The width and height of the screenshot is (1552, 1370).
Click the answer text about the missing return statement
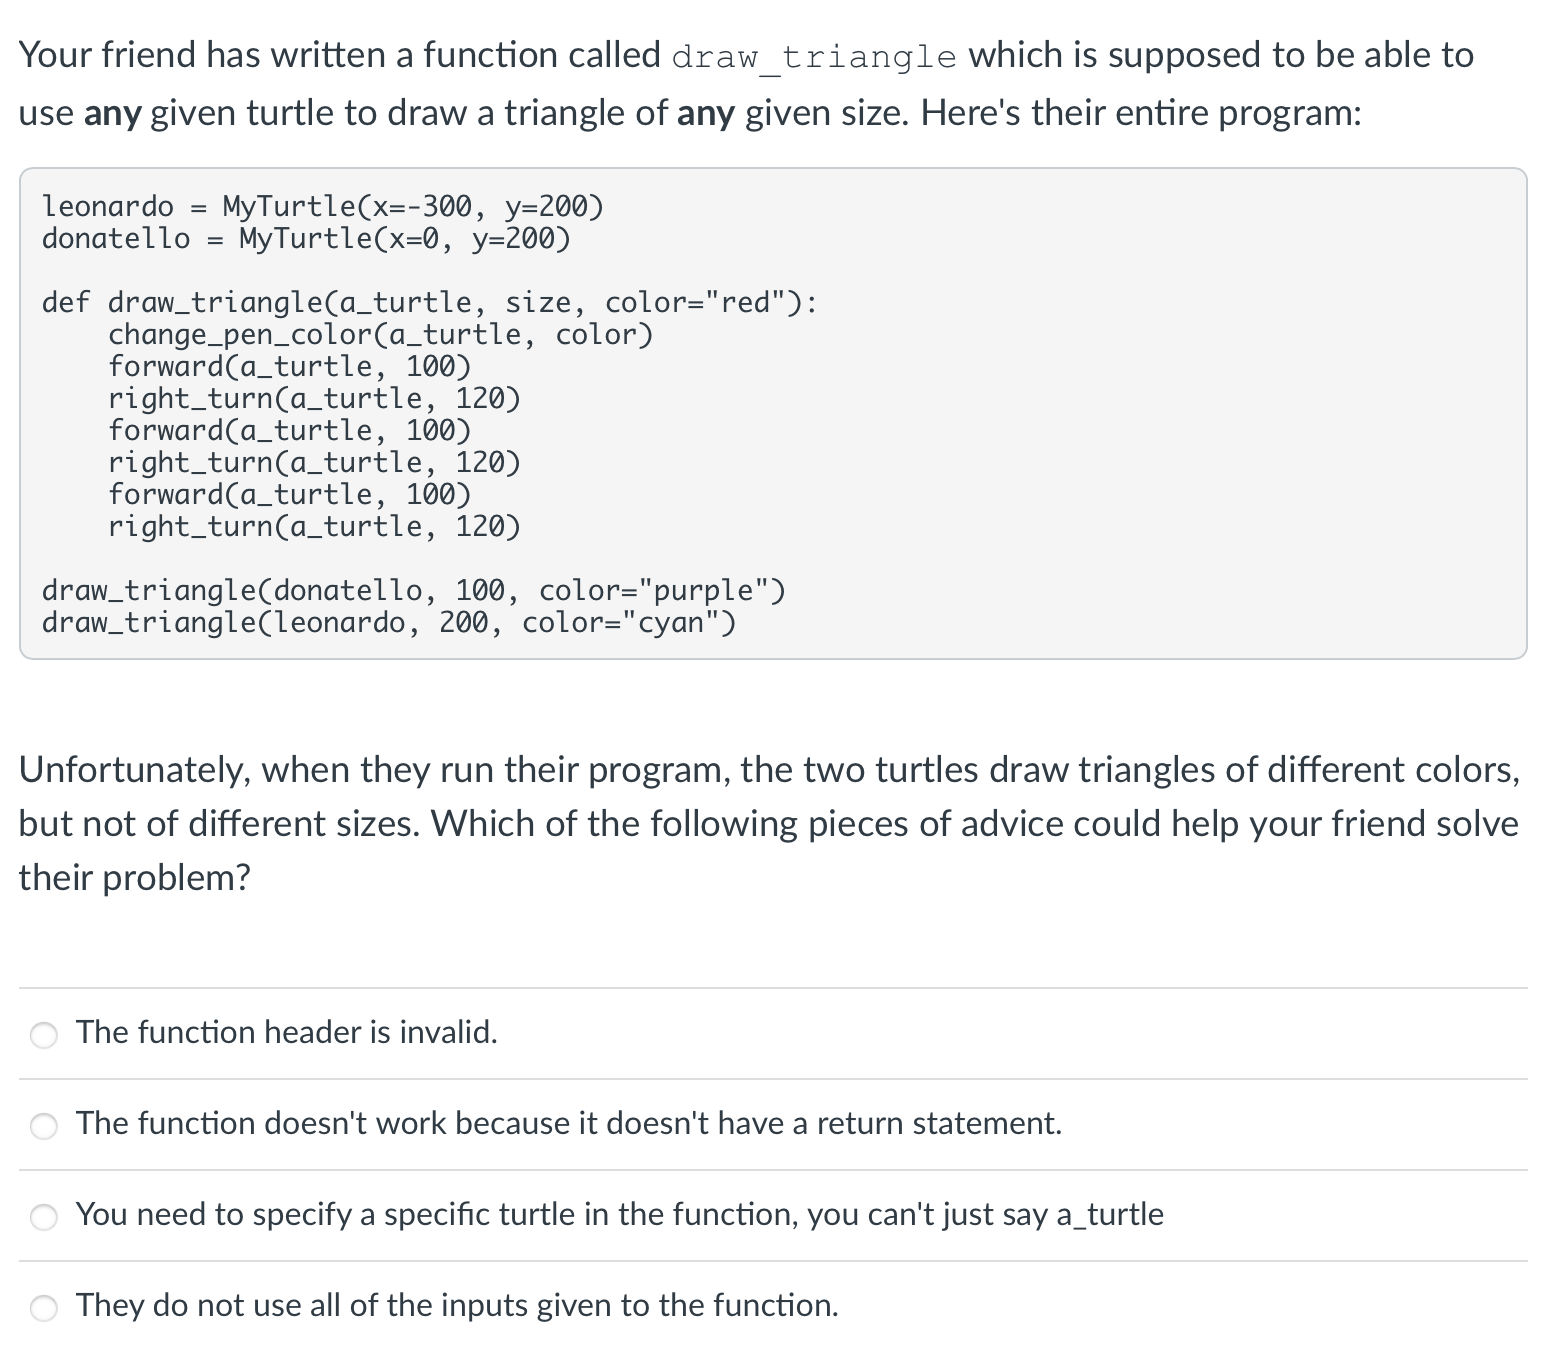click(x=568, y=1123)
